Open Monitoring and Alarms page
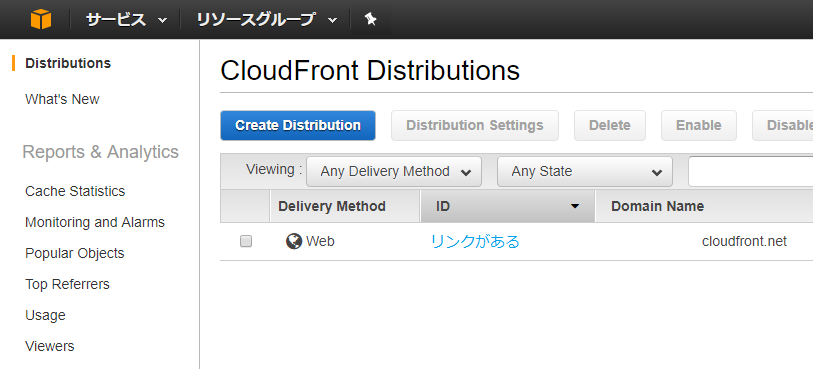 click(x=95, y=222)
